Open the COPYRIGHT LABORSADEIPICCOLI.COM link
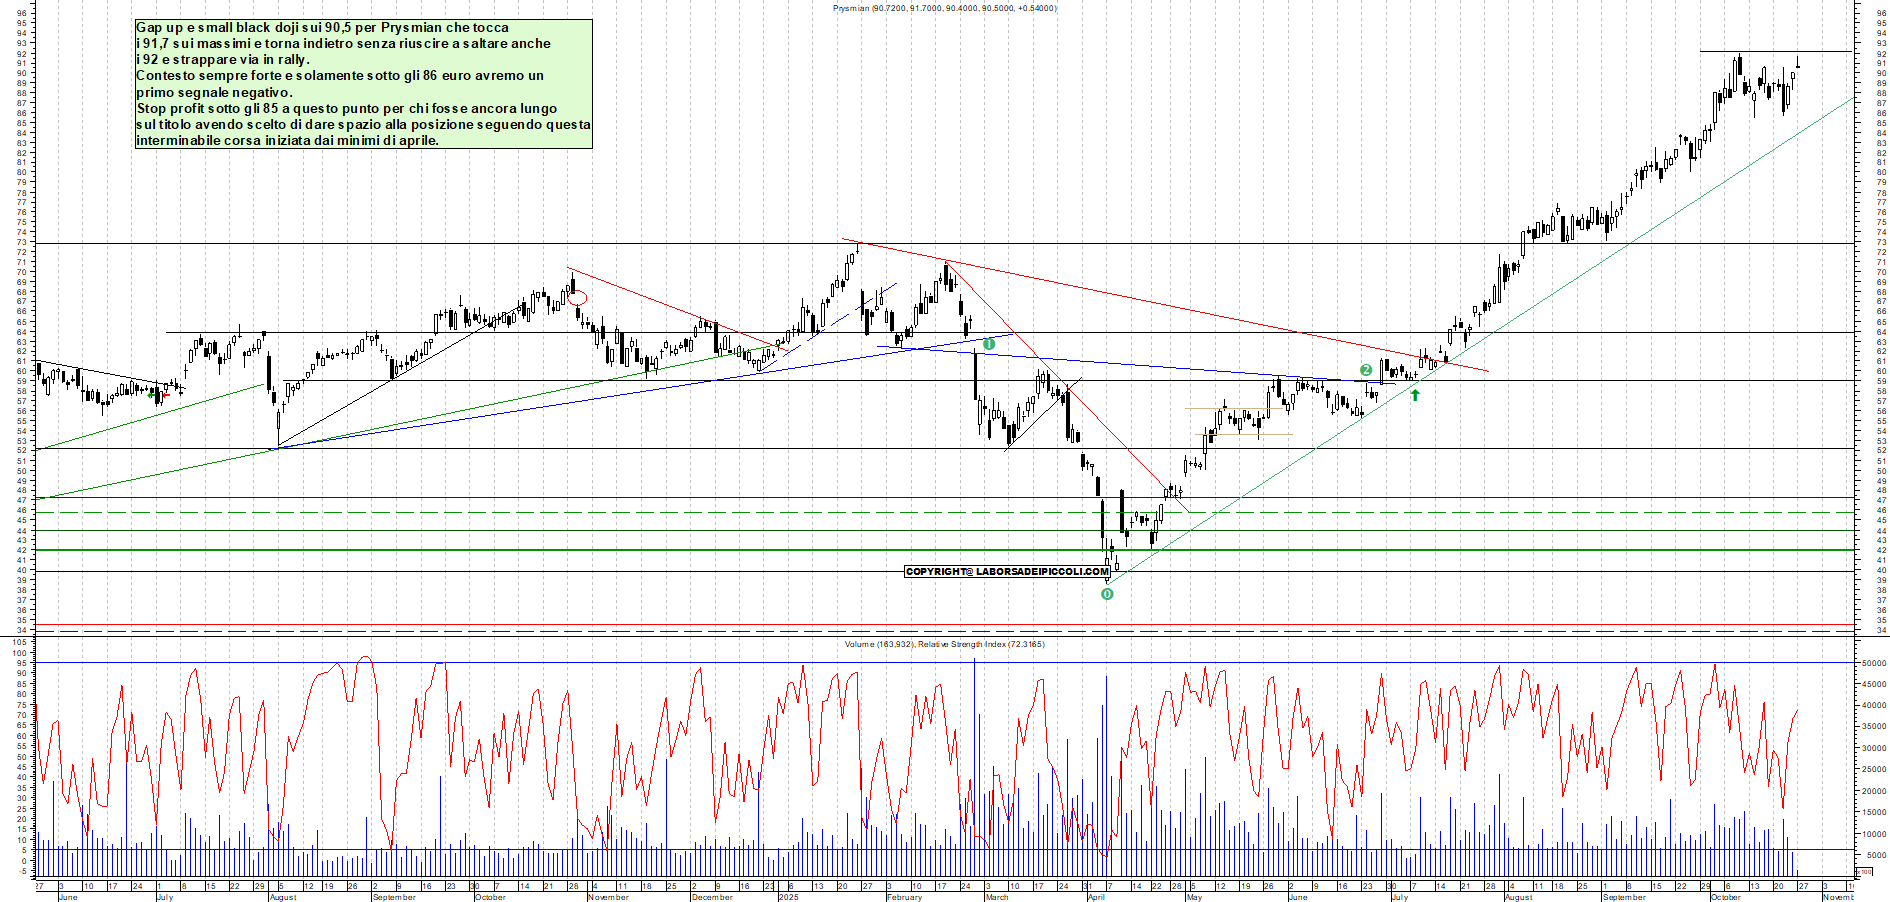1890x902 pixels. point(1005,572)
